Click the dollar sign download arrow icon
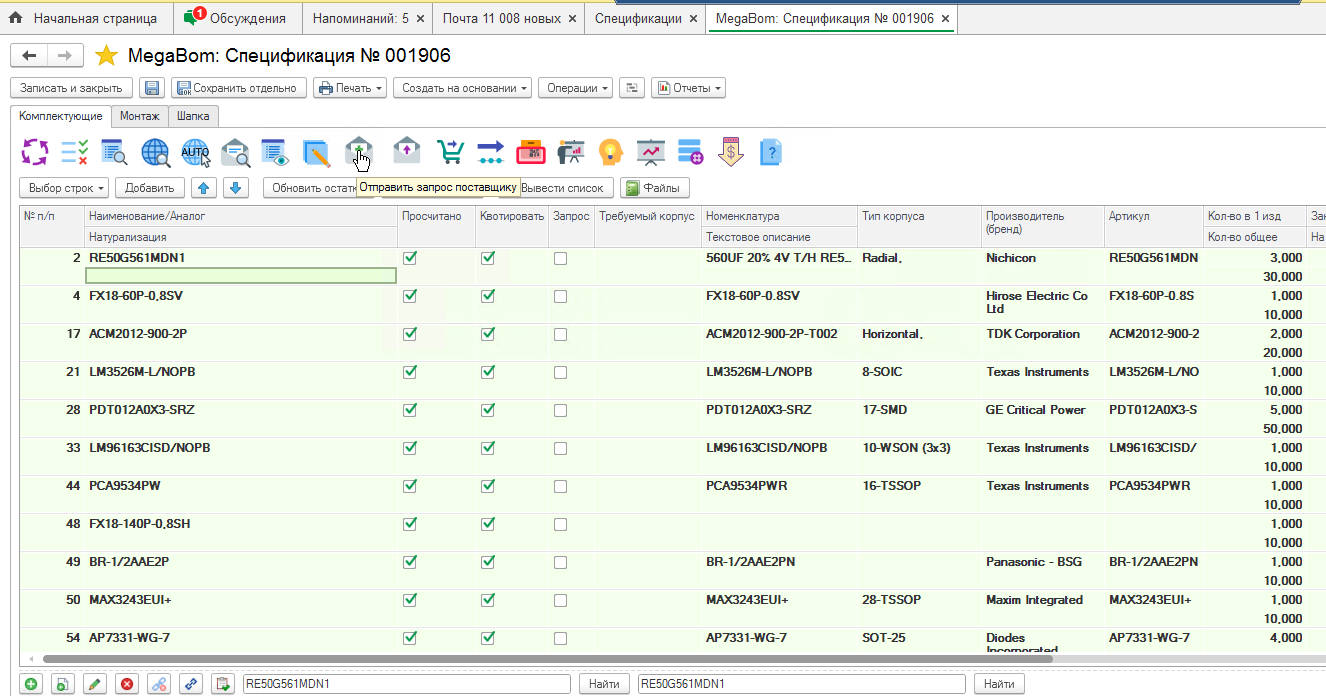 731,152
